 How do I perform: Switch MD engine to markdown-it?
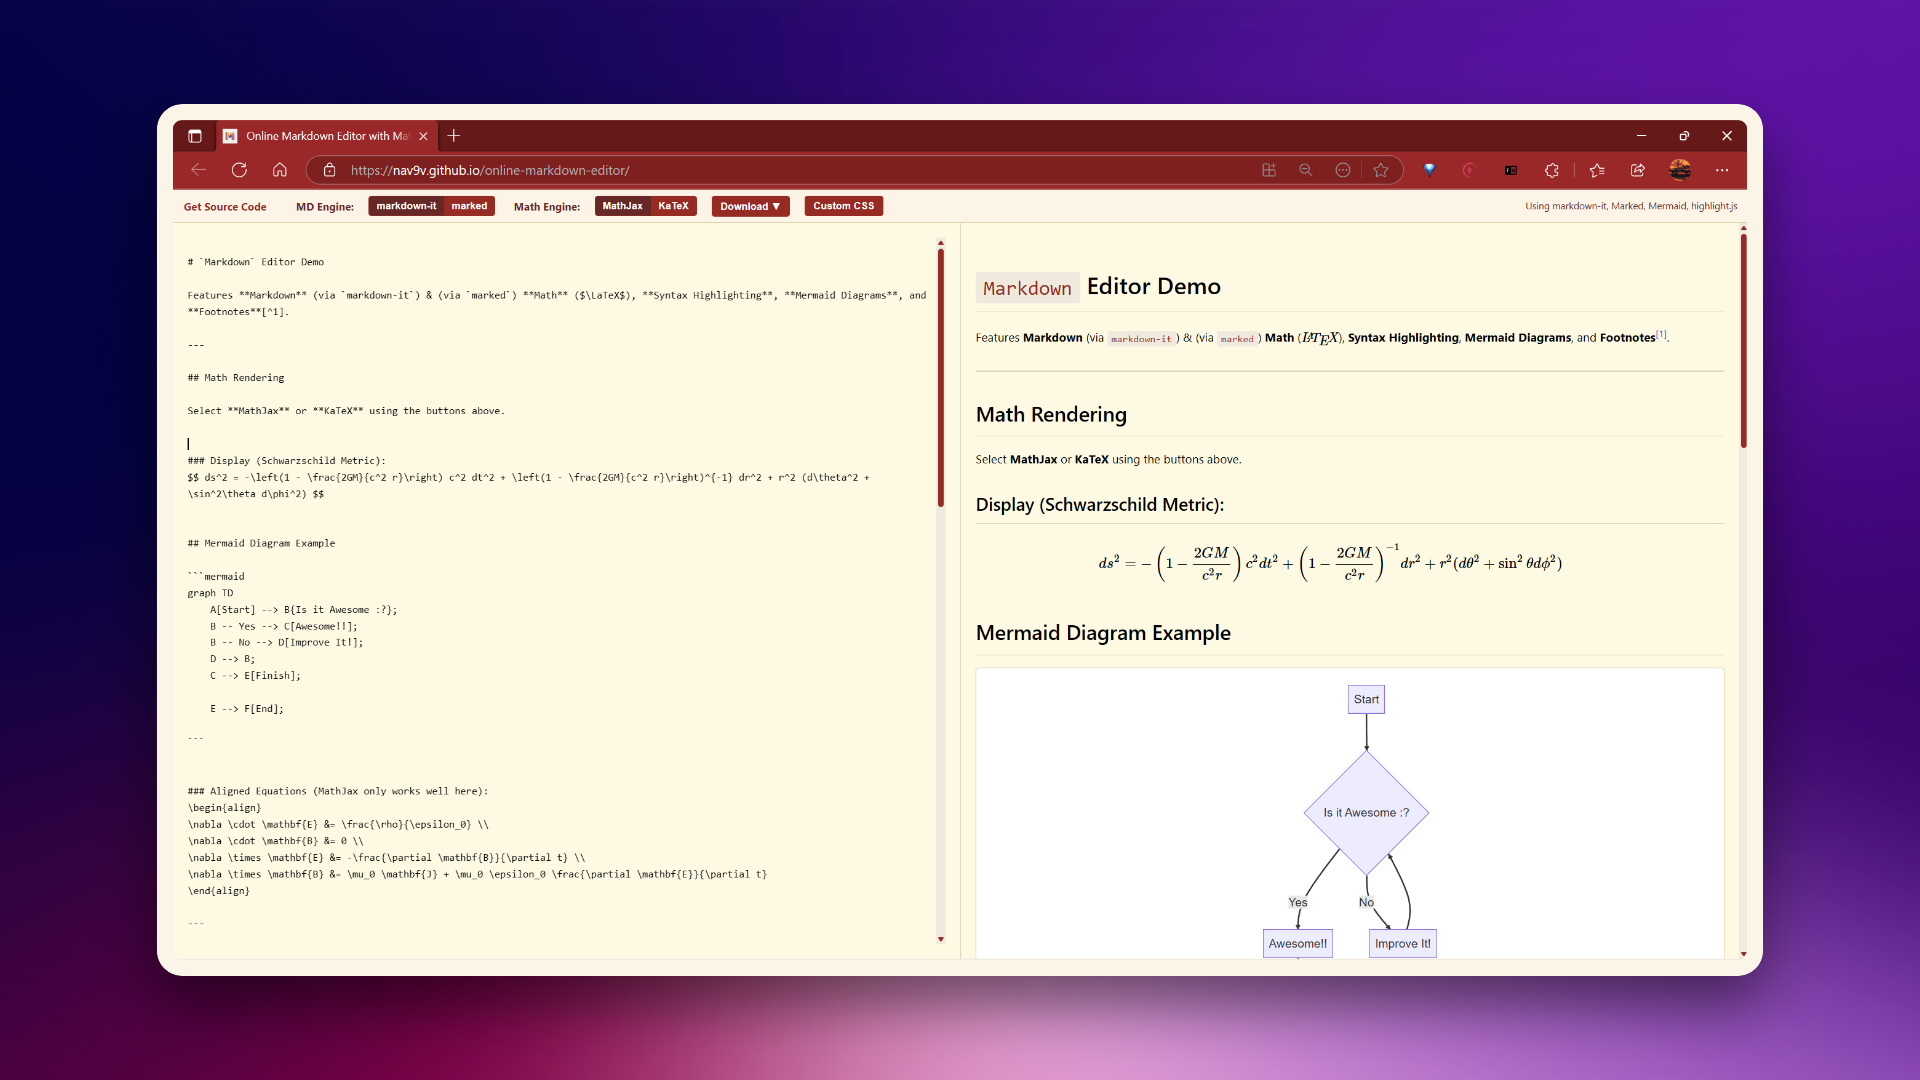pos(406,206)
